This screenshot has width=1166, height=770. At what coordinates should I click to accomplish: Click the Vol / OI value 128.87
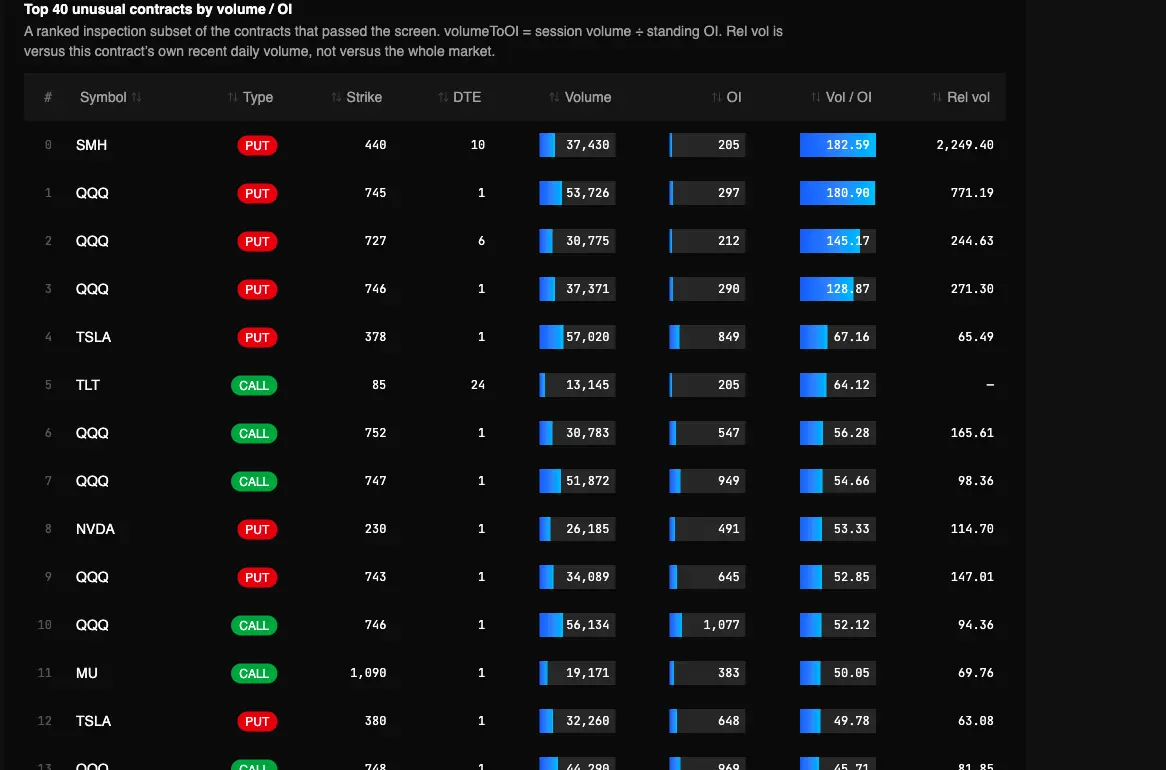(x=848, y=289)
